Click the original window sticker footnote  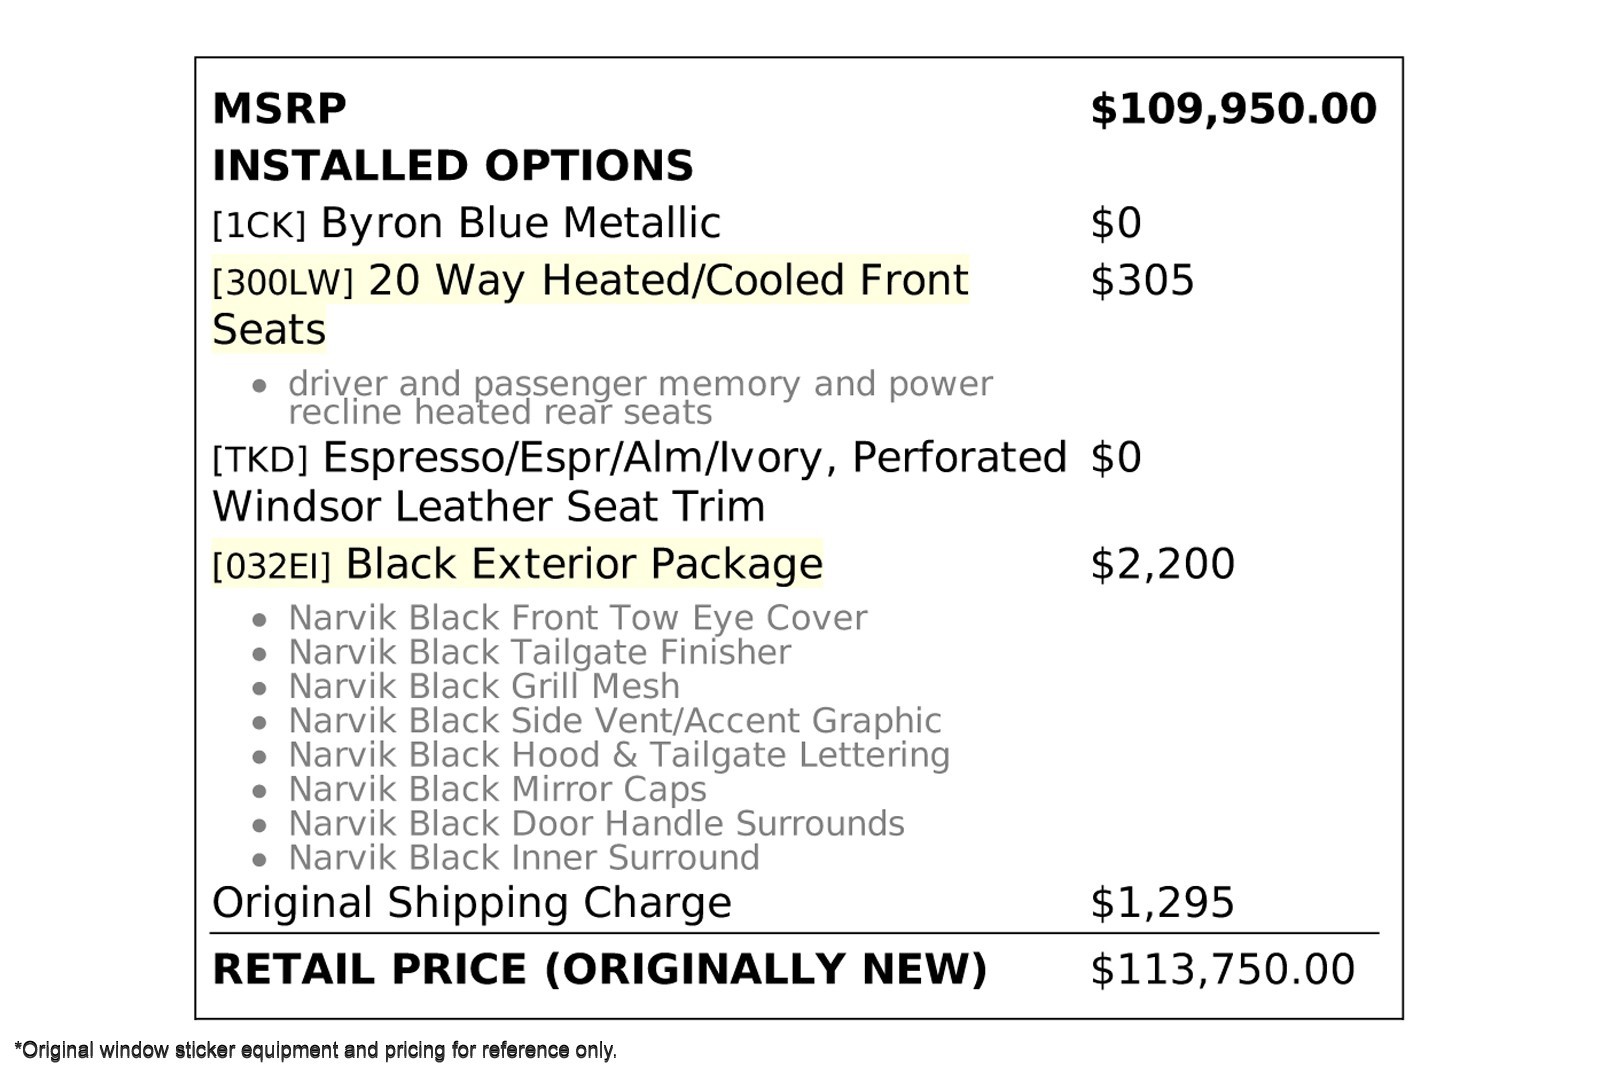click(315, 1050)
